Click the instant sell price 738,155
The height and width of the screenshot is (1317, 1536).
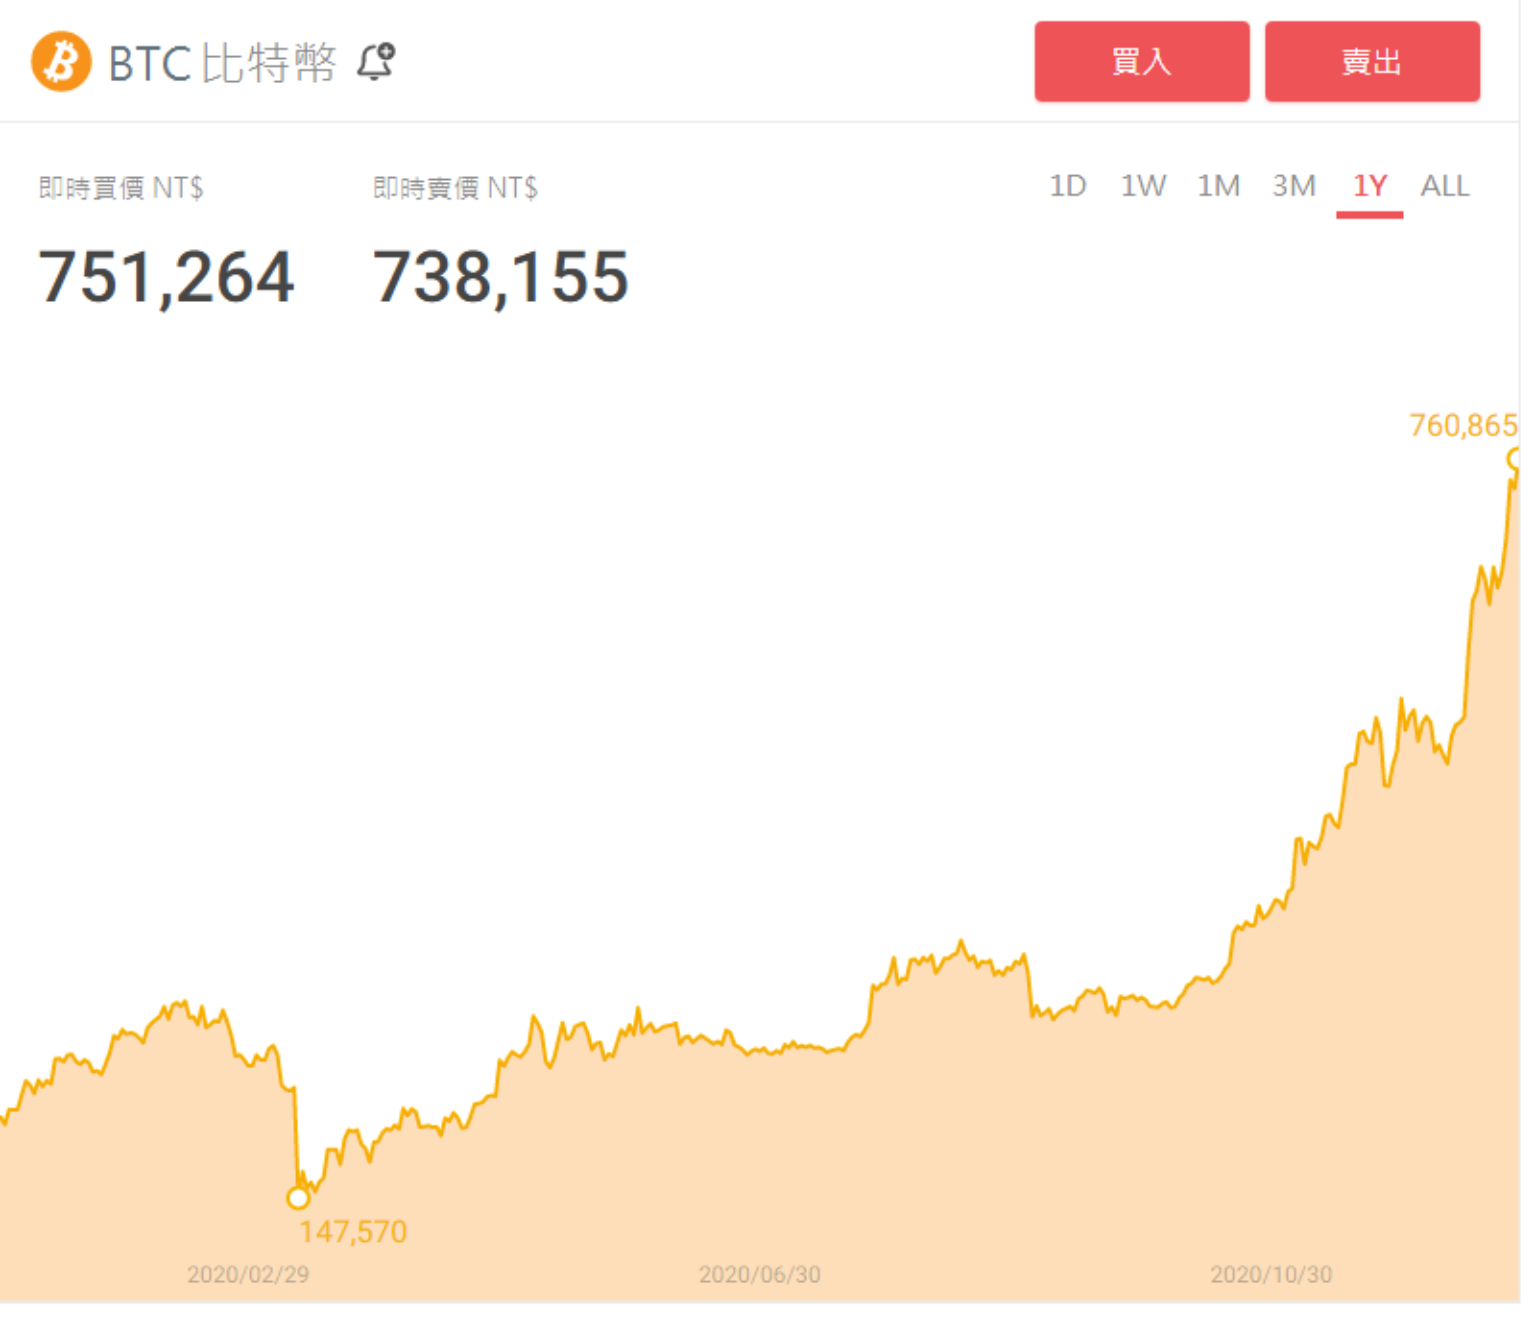[x=500, y=277]
